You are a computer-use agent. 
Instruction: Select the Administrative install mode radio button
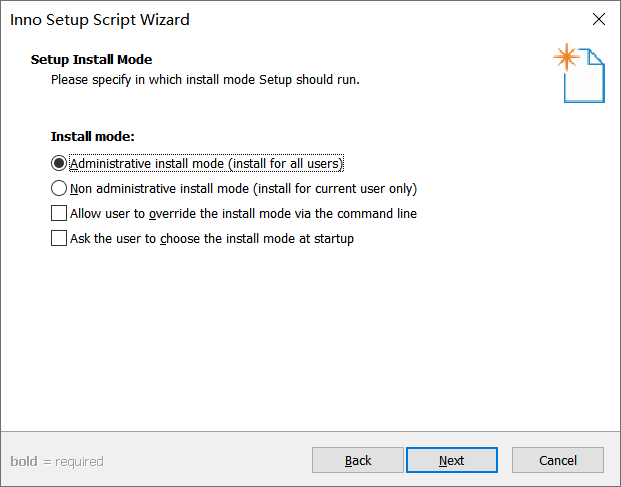point(59,163)
